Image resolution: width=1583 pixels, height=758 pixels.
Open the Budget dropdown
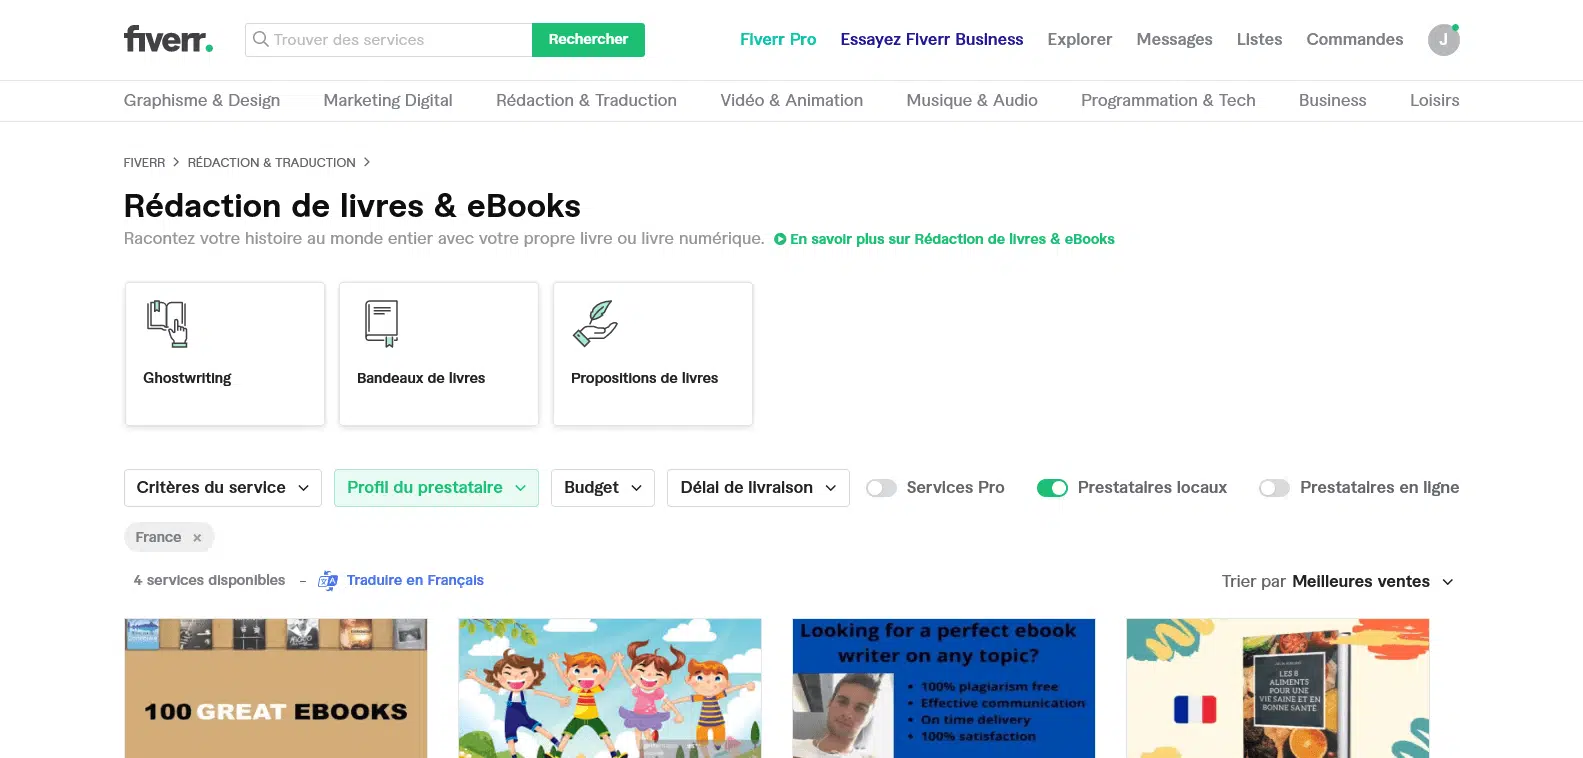[603, 488]
